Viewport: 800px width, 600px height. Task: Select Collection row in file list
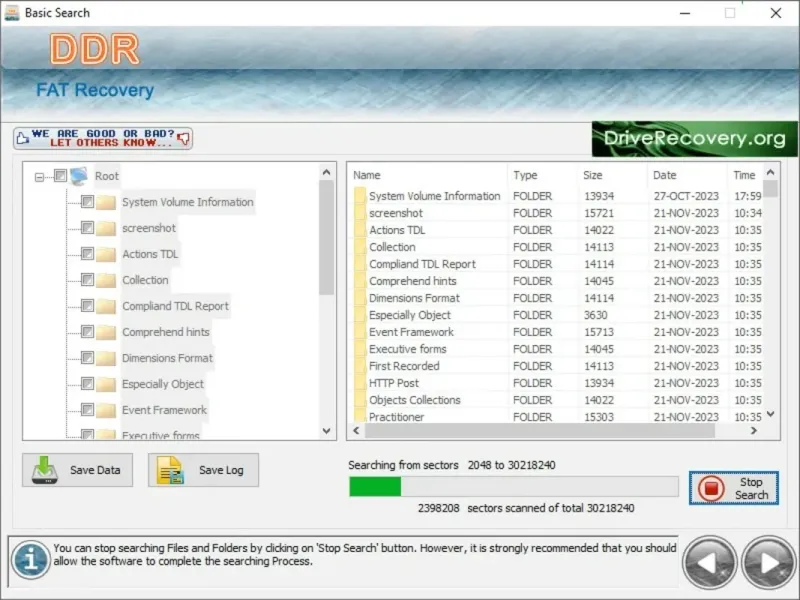[556, 247]
